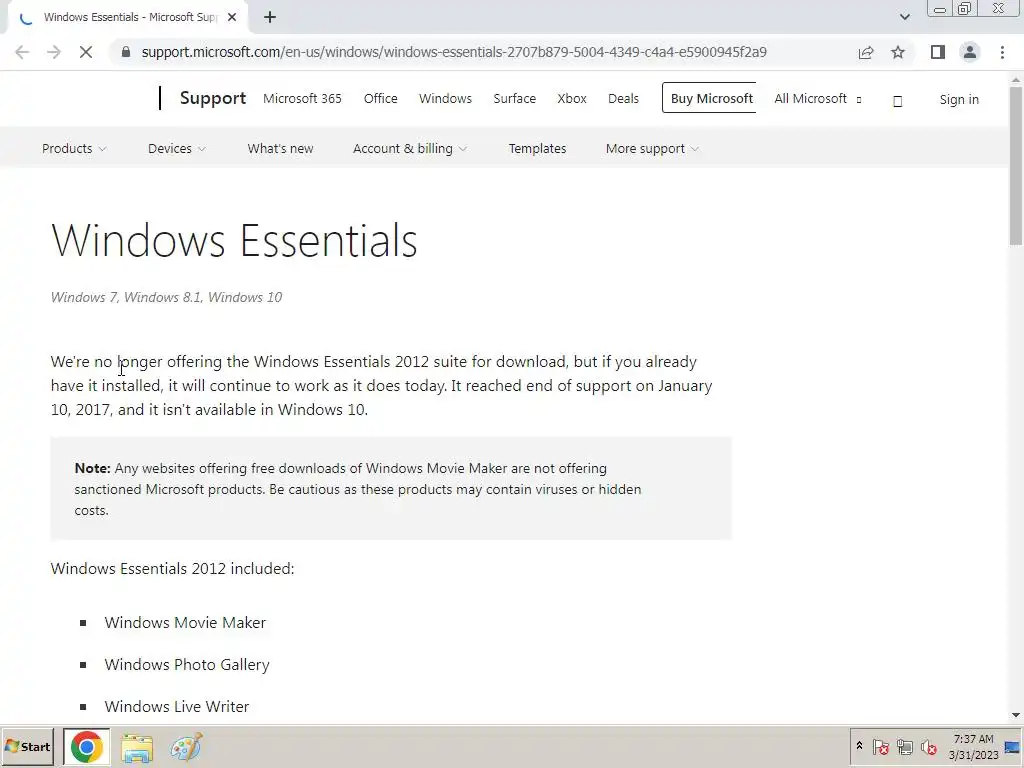Go back to previous page
This screenshot has height=768, width=1024.
click(22, 52)
